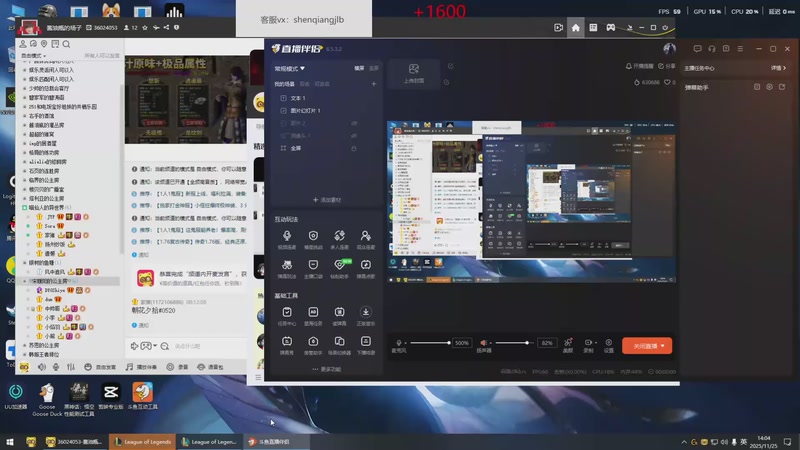Open the hamburger menu in companion title bar
This screenshot has height=450, width=800.
tap(740, 48)
